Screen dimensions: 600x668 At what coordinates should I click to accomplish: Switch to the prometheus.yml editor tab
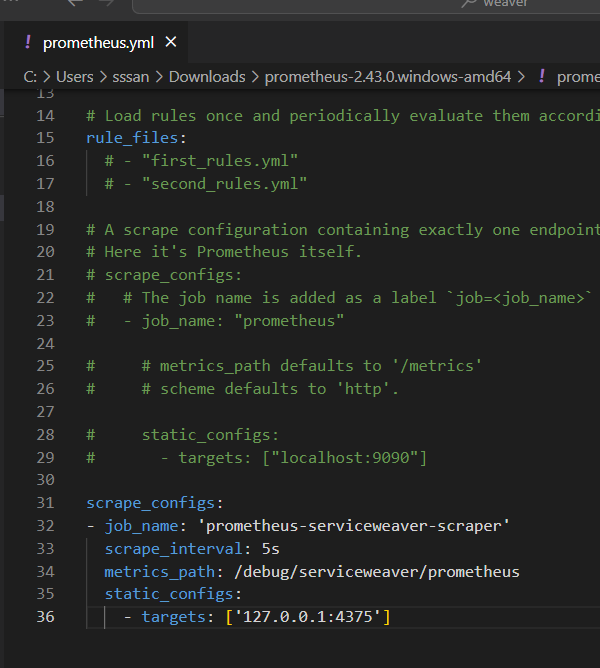(98, 43)
